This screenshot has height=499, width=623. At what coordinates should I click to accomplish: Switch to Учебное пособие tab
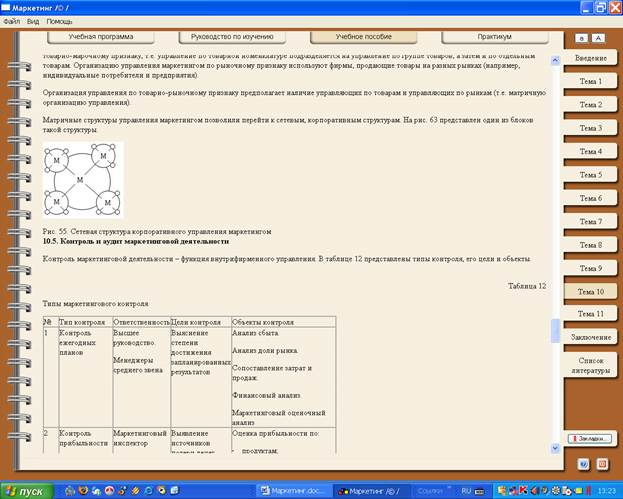point(364,37)
